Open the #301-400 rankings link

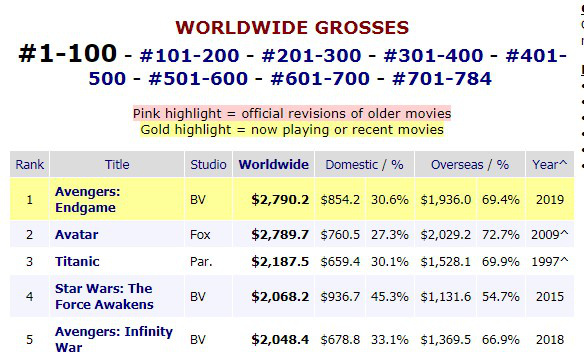point(434,56)
